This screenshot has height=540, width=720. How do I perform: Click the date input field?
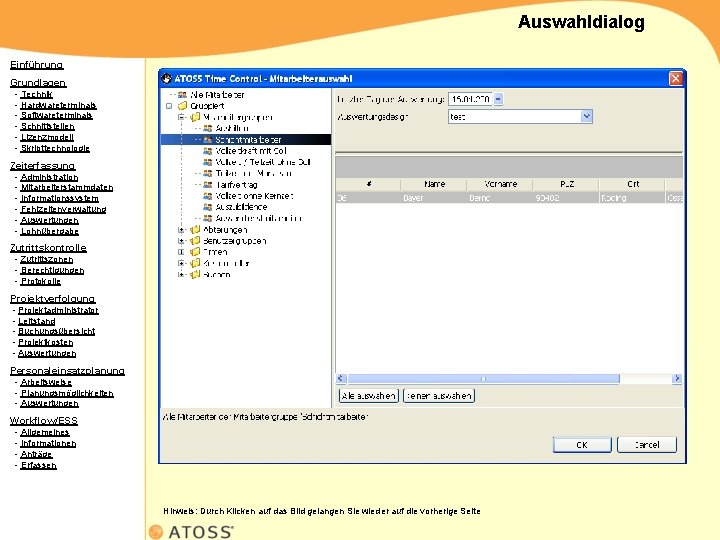471,99
